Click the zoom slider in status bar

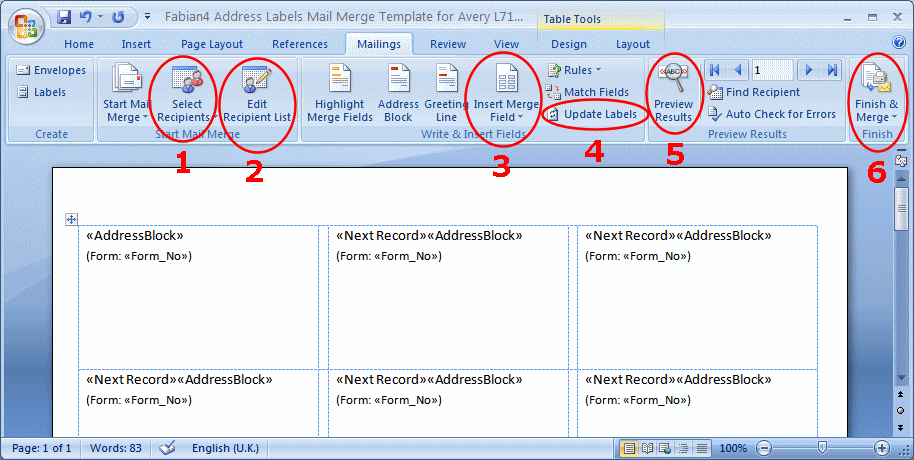tap(821, 448)
